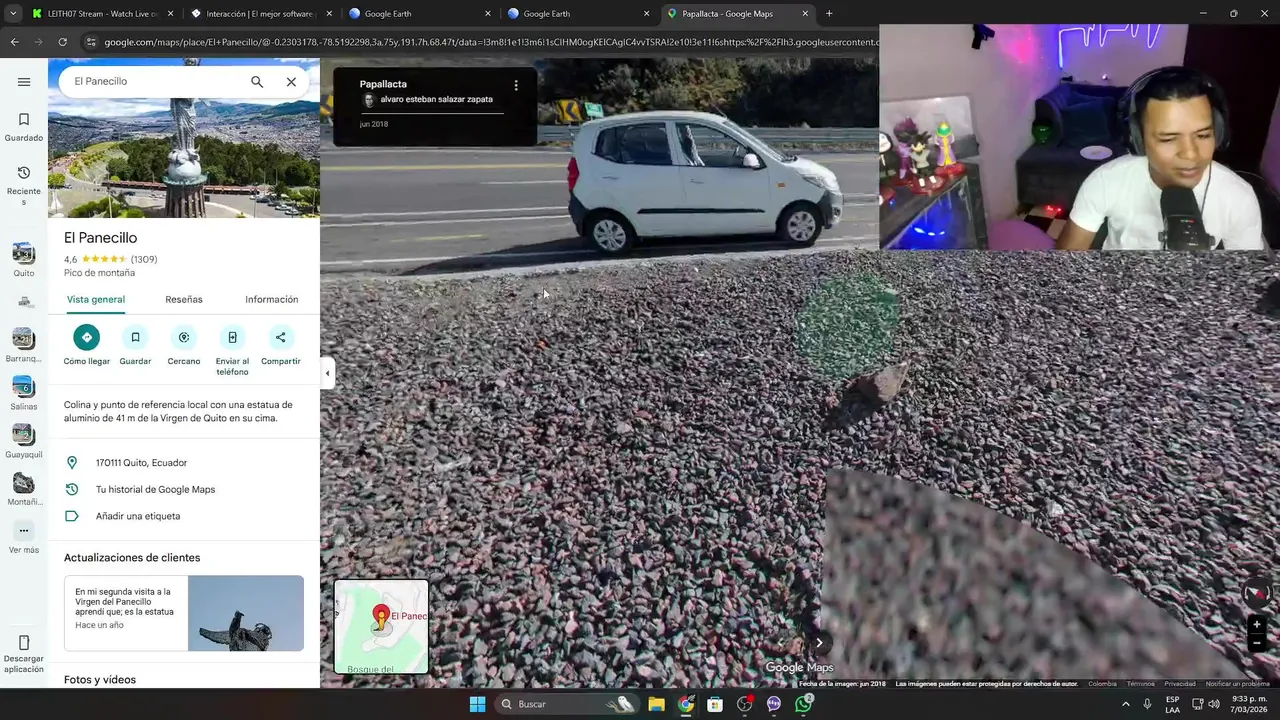The image size is (1280, 720).
Task: Zoom in with plus button
Action: coord(1257,625)
